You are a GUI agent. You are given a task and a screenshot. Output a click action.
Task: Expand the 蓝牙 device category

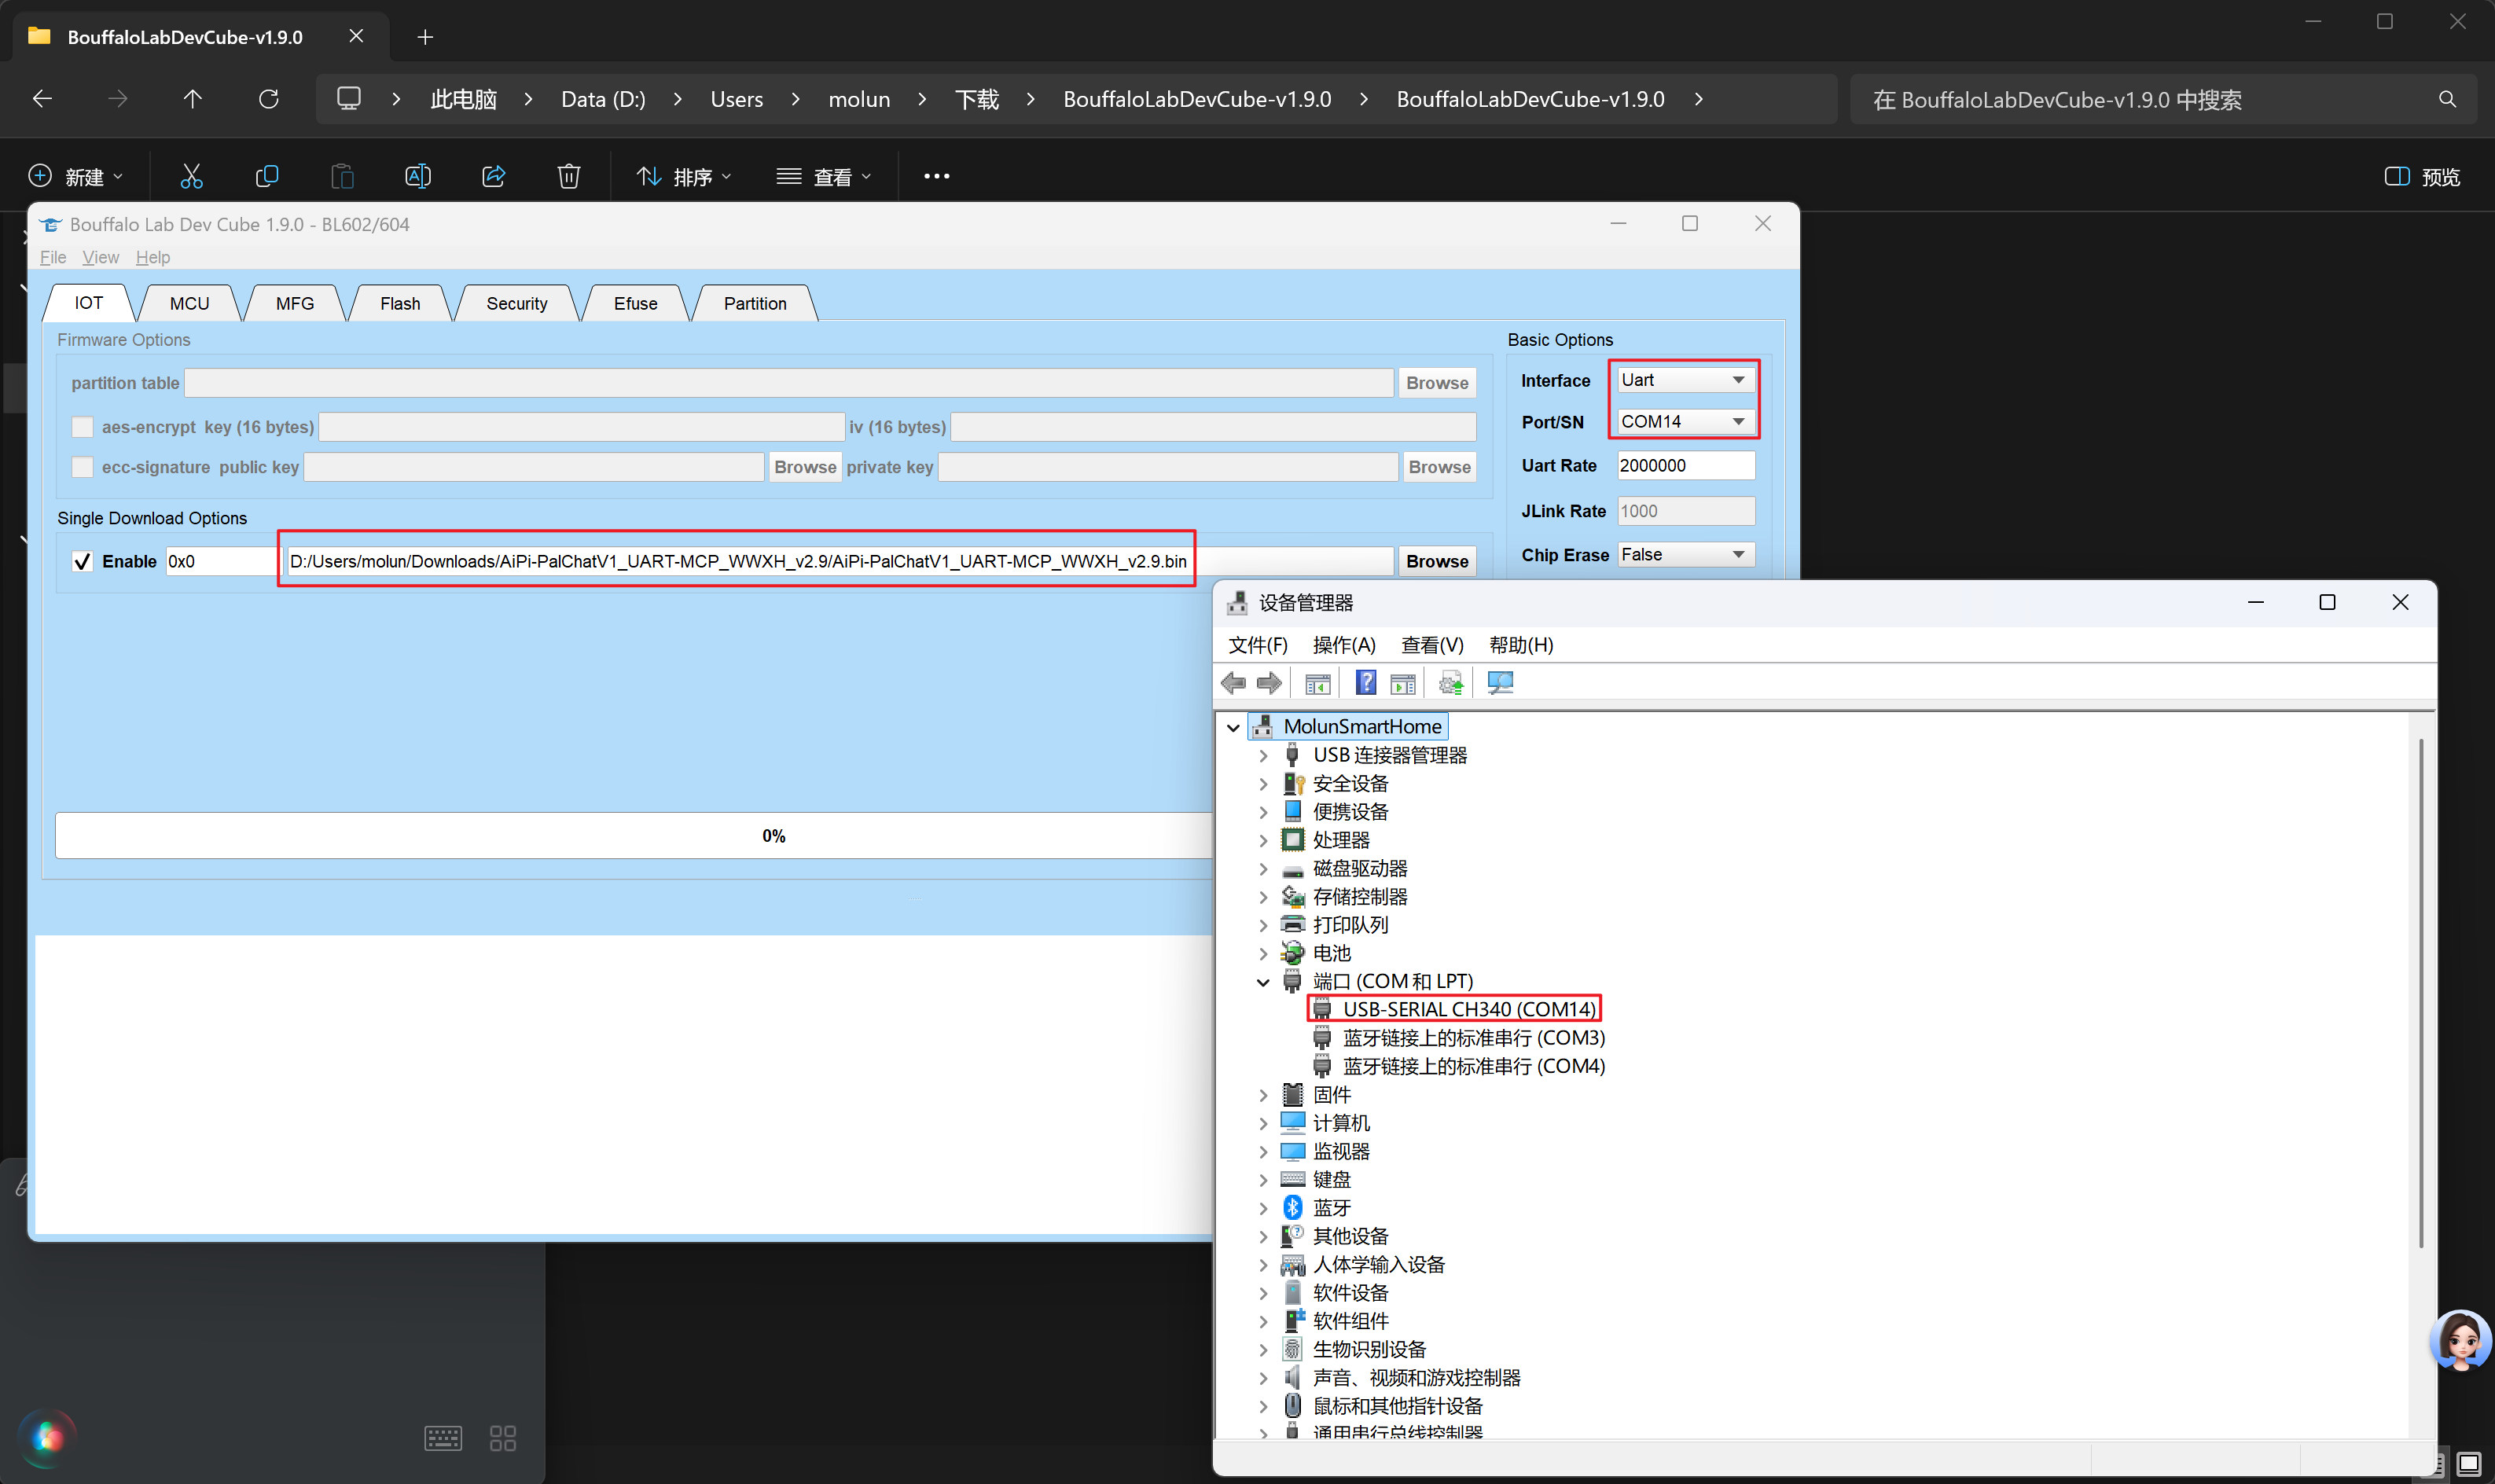(1263, 1208)
